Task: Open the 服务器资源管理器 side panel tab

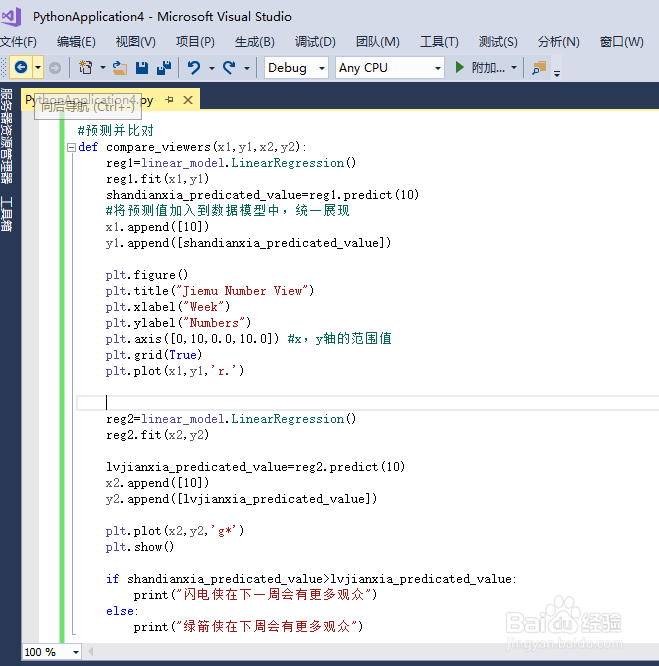Action: tap(6, 136)
